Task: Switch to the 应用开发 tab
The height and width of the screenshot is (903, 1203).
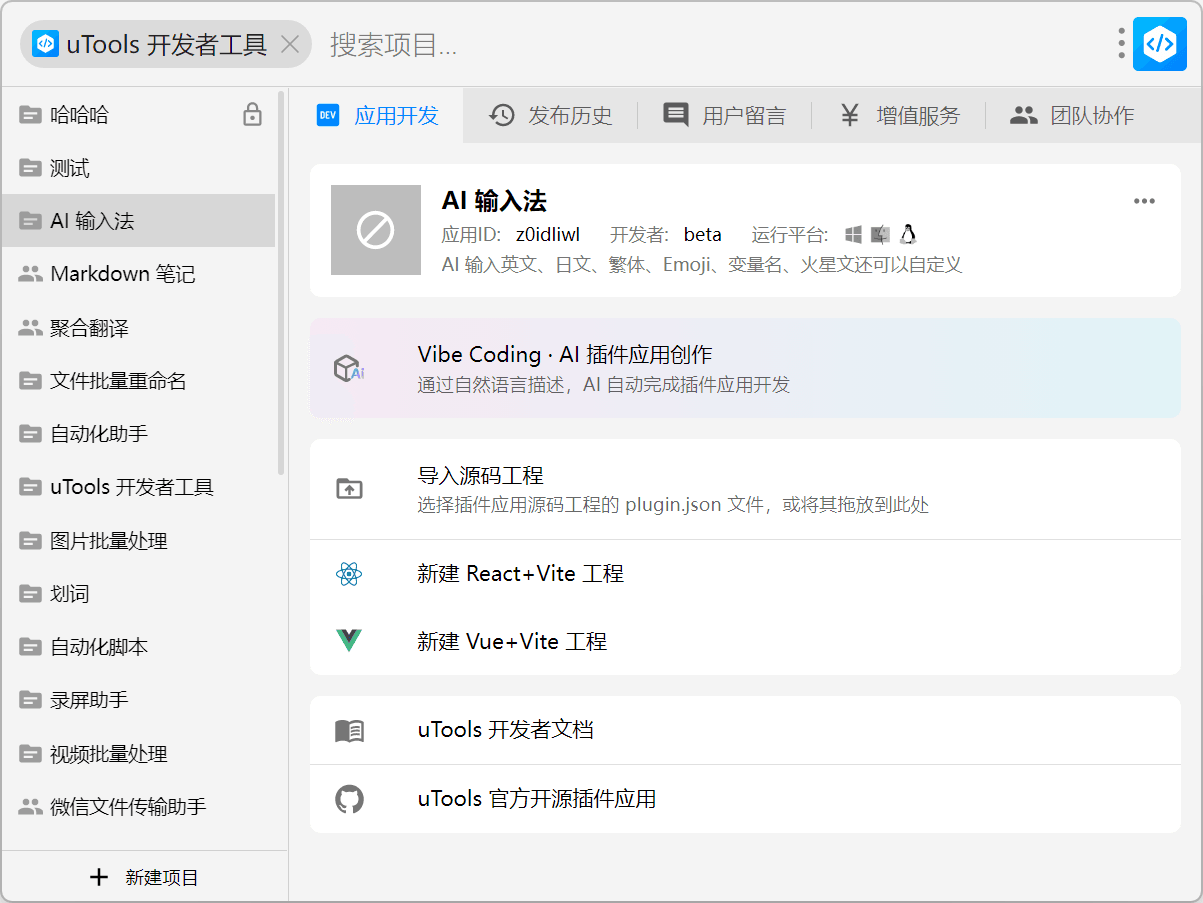Action: [377, 115]
